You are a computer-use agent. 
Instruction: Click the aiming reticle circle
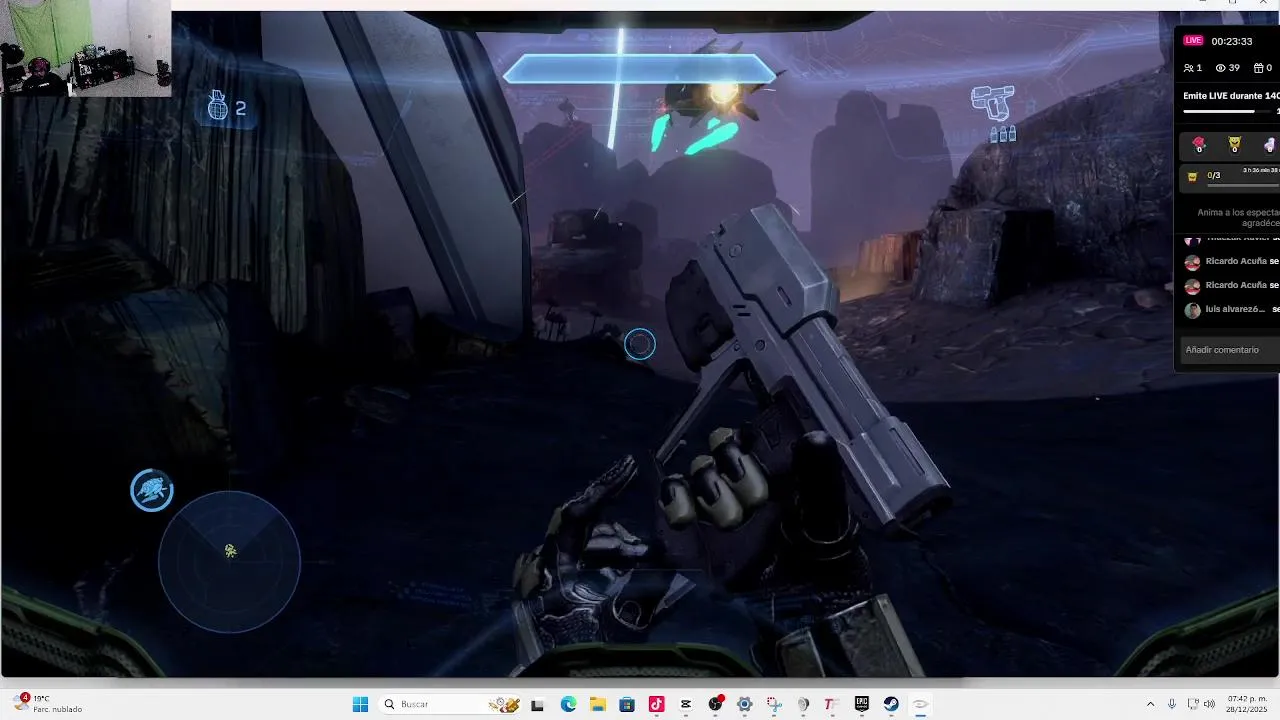[640, 344]
